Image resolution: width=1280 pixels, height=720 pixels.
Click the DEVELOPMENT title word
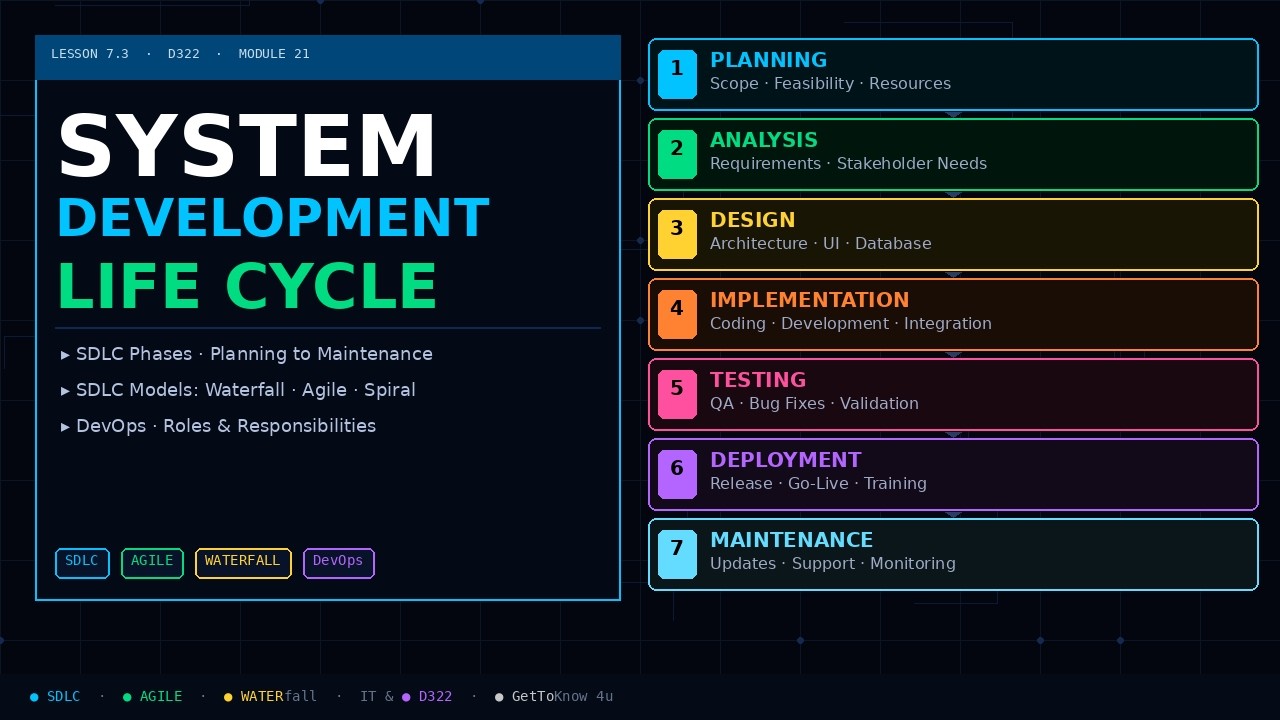pyautogui.click(x=273, y=218)
